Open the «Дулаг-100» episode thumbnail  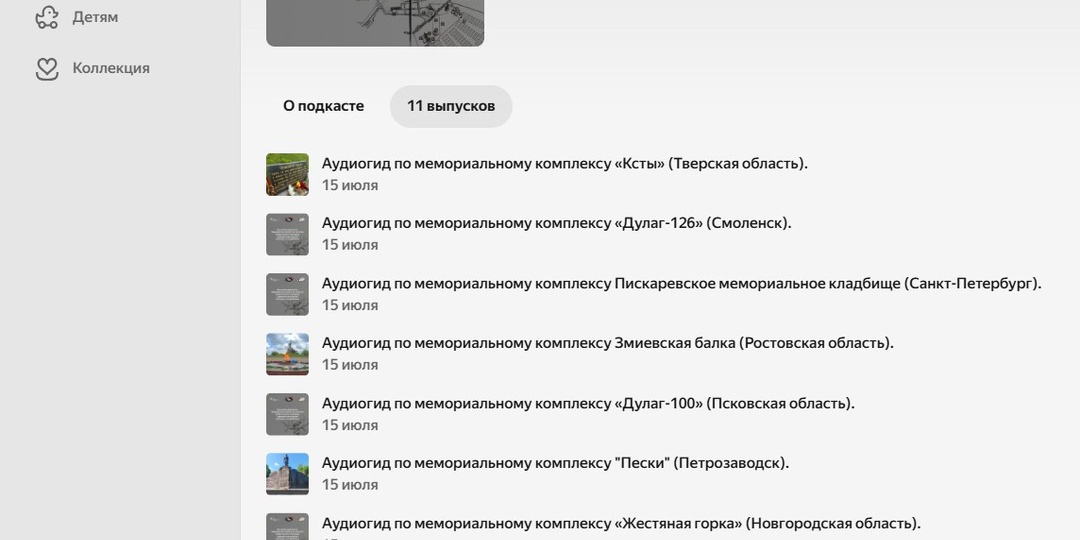coord(287,414)
